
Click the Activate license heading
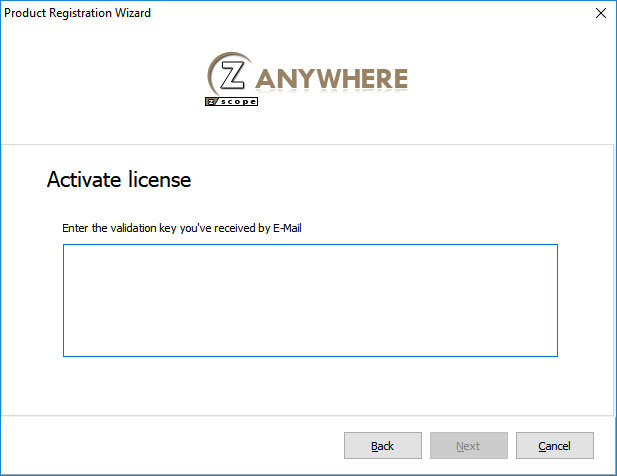tap(119, 179)
